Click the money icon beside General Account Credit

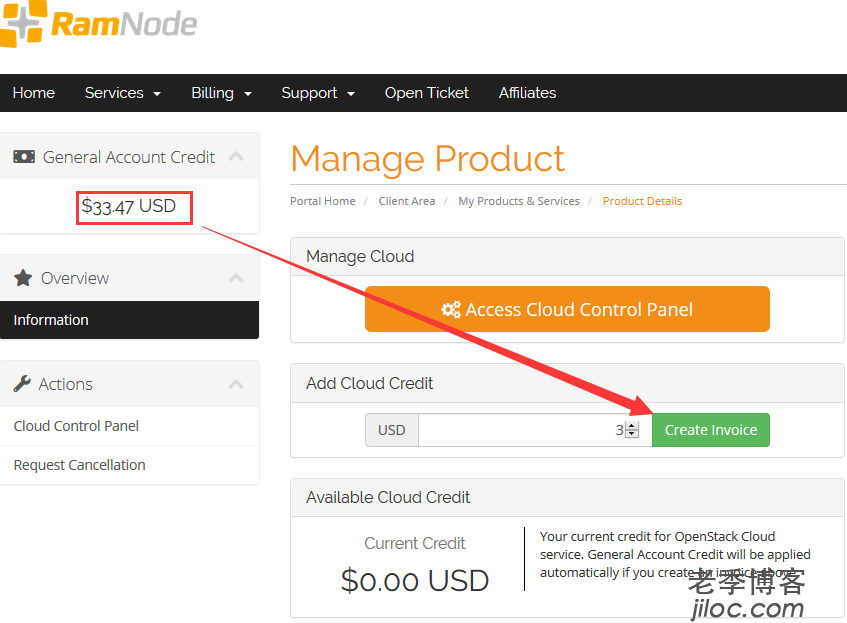click(24, 157)
